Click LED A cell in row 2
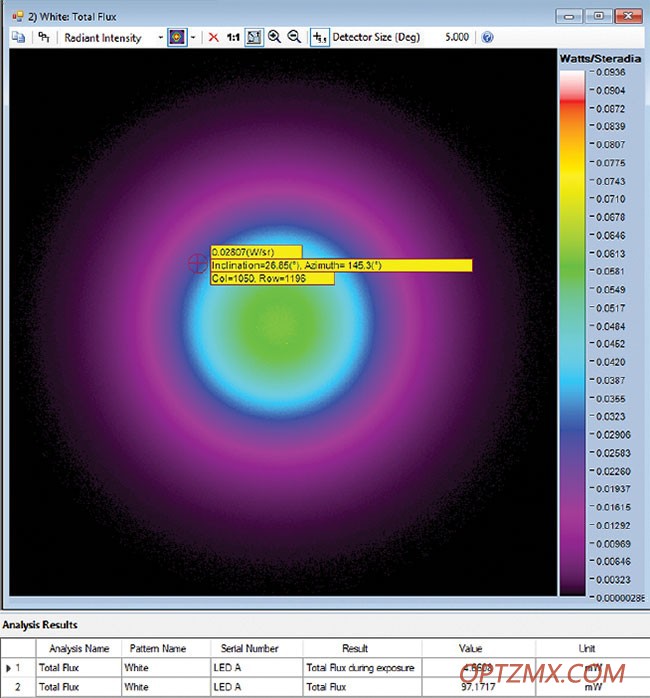650x698 pixels. point(256,687)
